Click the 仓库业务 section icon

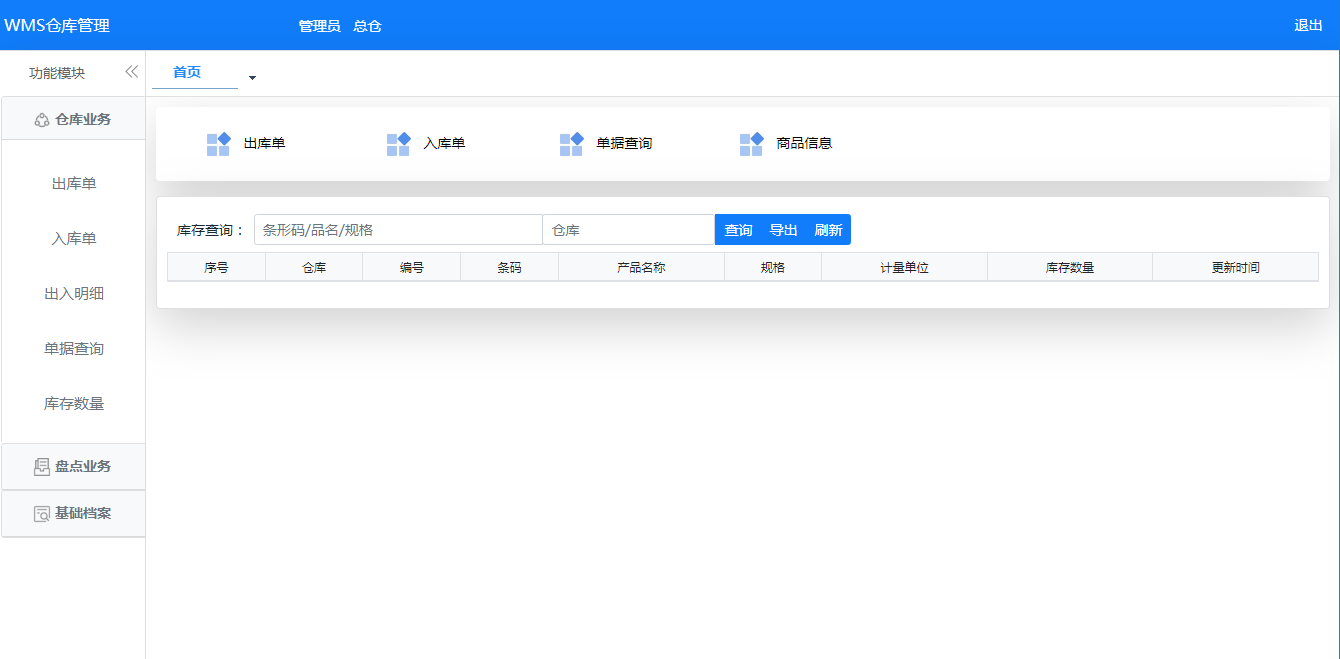point(41,120)
